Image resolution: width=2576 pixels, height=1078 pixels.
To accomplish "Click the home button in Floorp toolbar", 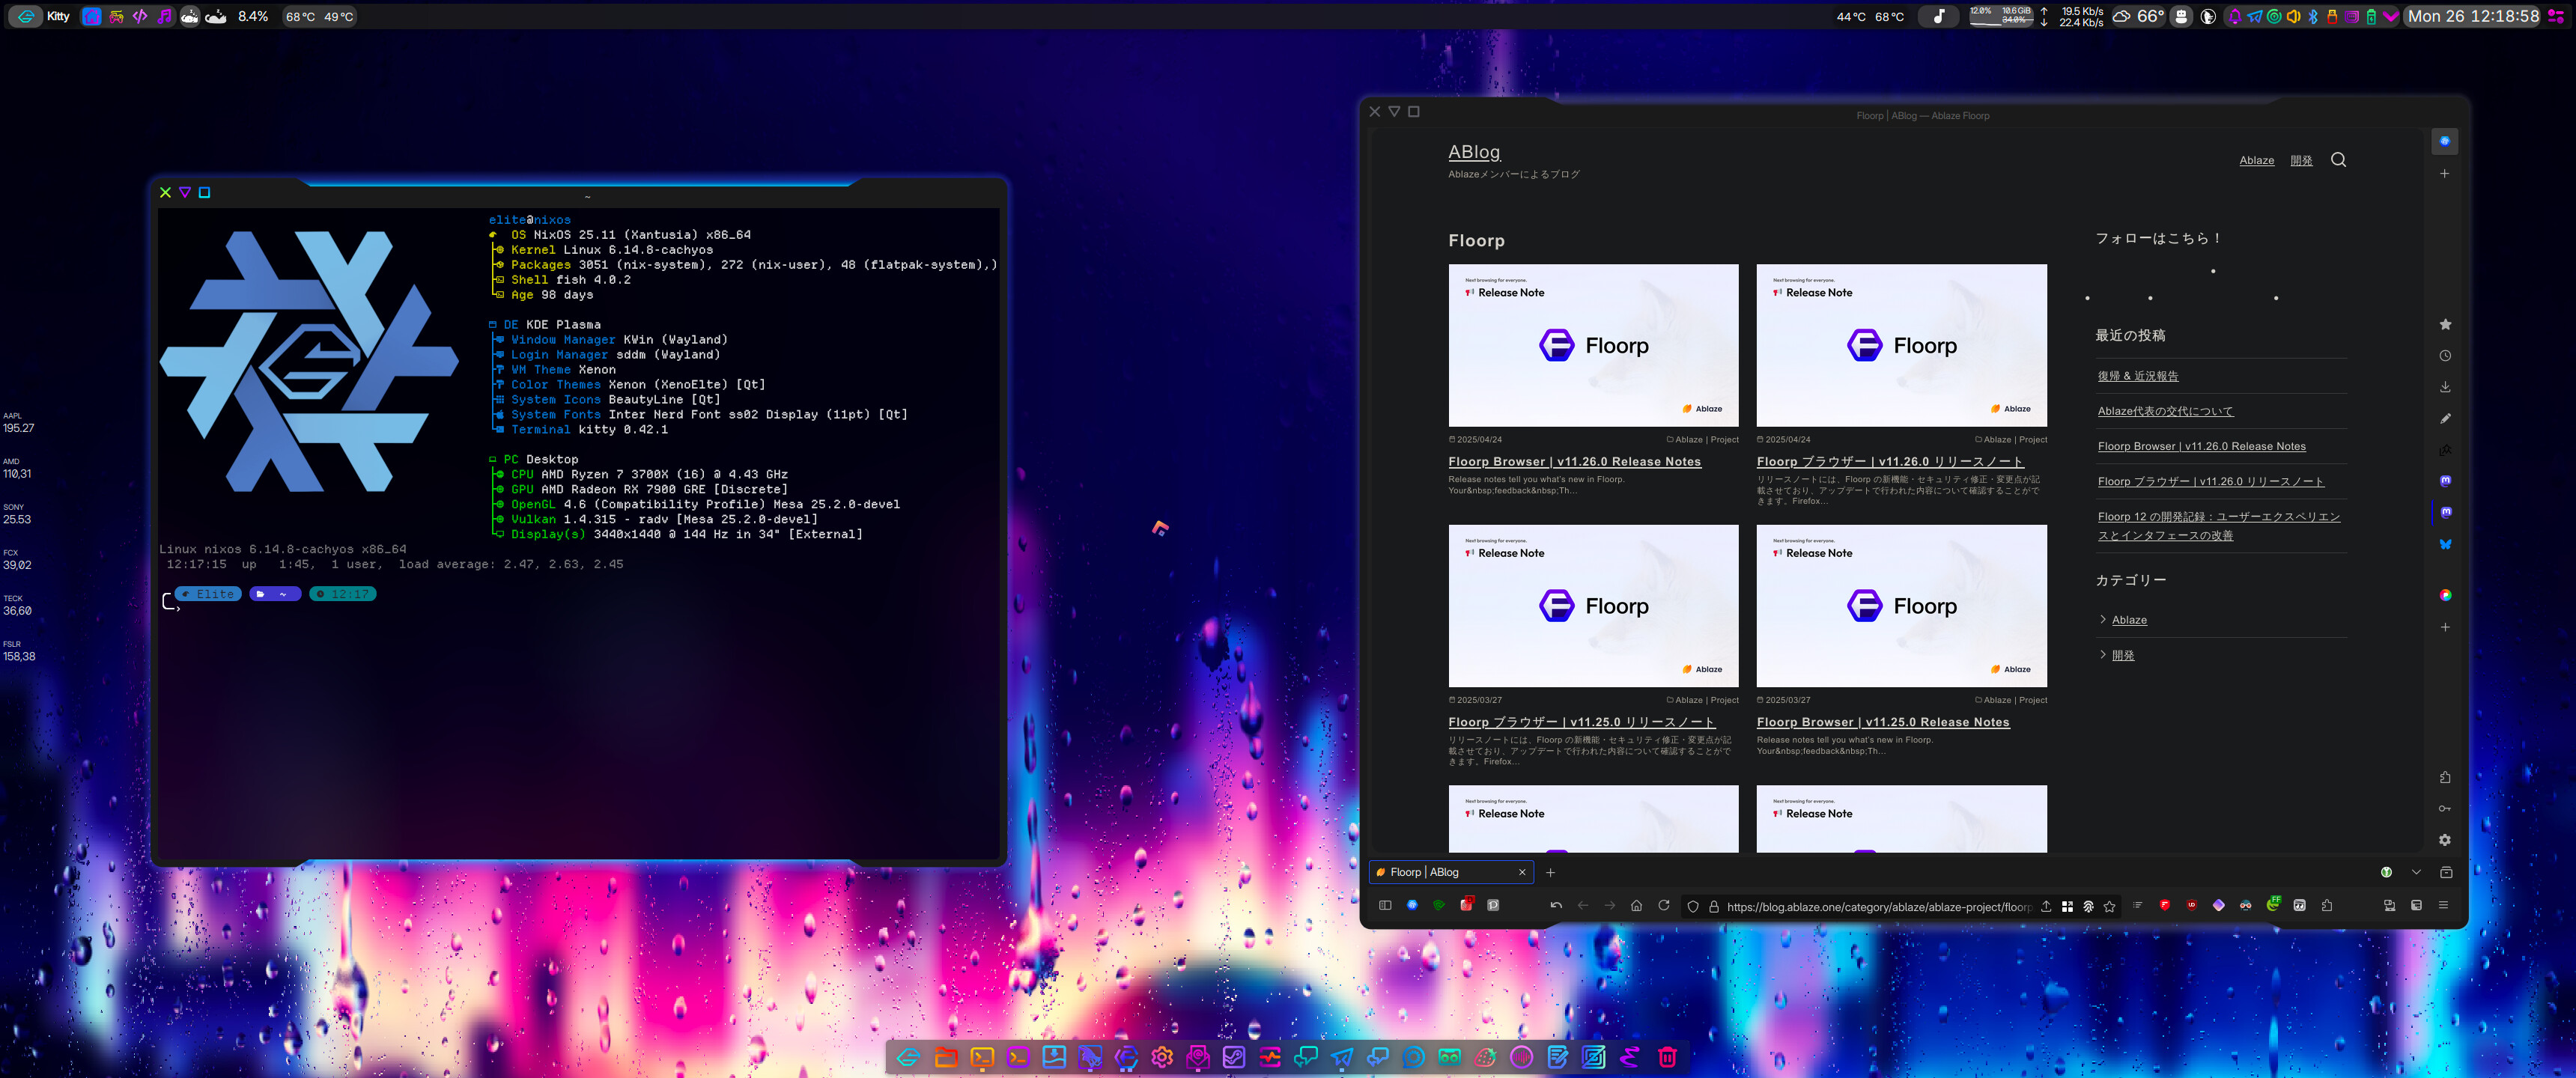I will 1636,906.
